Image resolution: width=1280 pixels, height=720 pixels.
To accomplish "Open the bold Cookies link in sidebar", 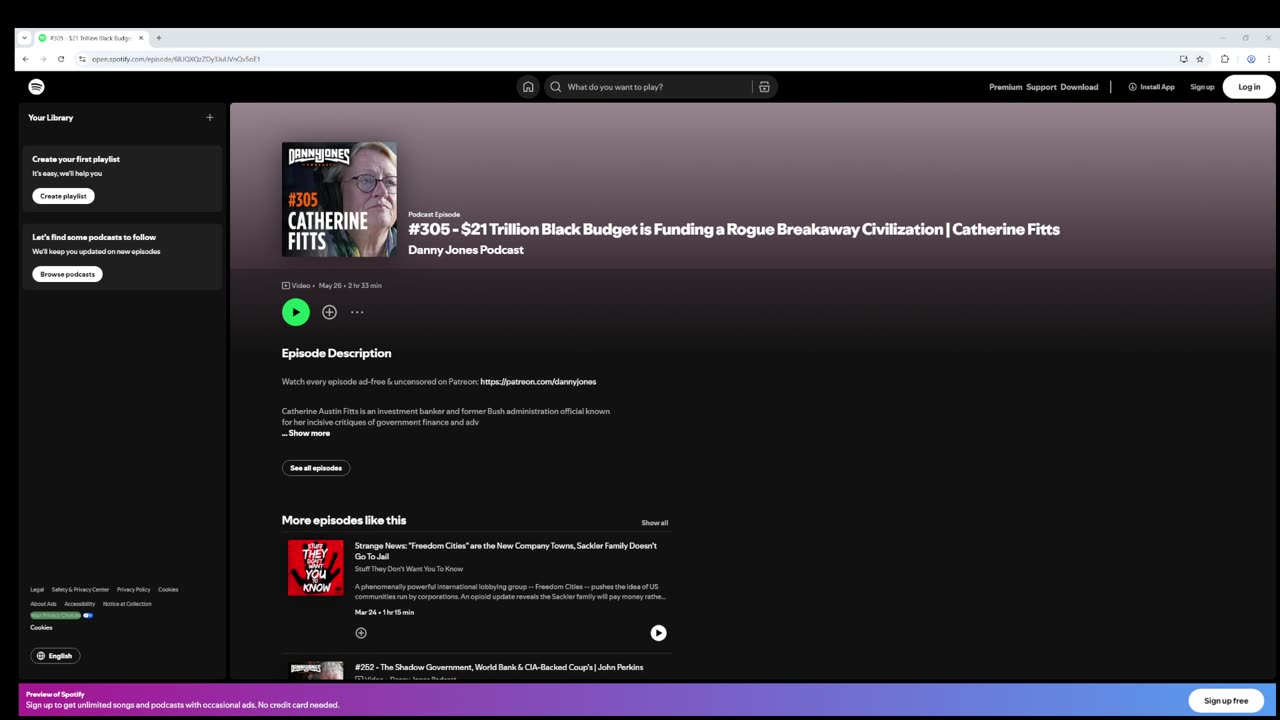I will tap(41, 628).
